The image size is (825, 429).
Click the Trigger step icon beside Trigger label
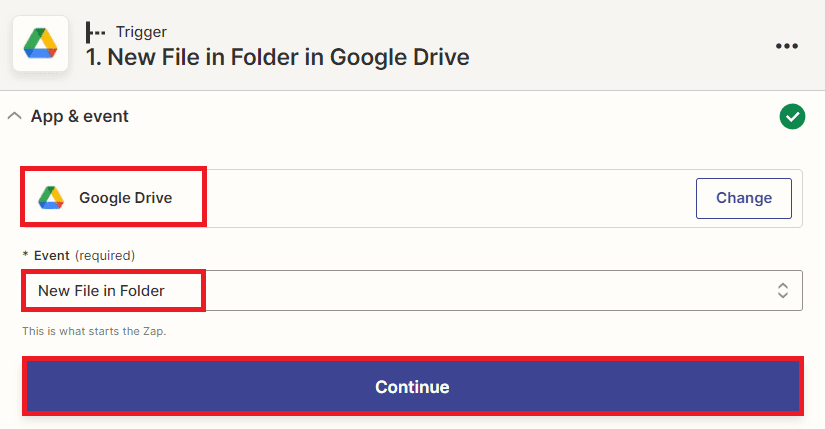[x=96, y=31]
